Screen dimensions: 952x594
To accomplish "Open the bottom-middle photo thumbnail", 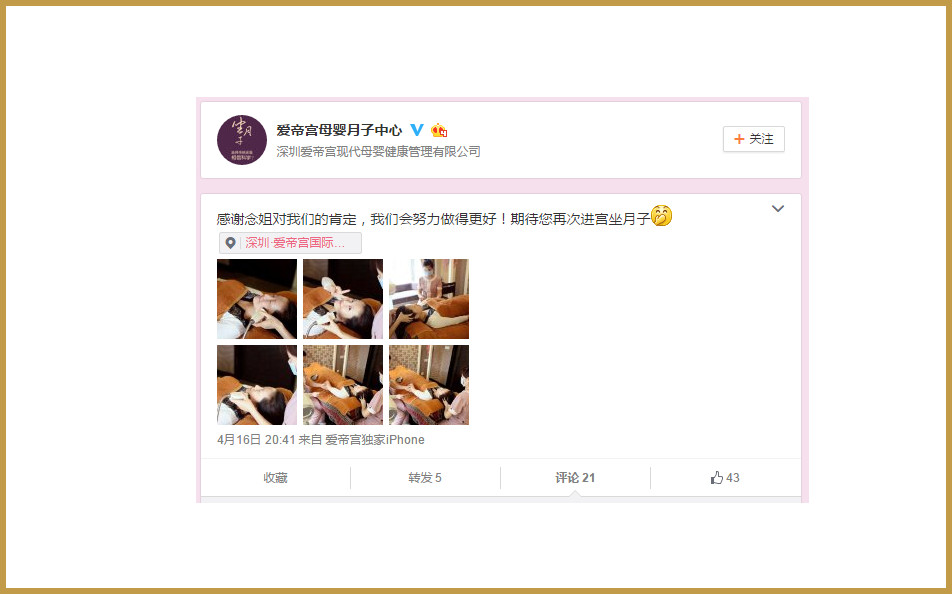I will (343, 385).
